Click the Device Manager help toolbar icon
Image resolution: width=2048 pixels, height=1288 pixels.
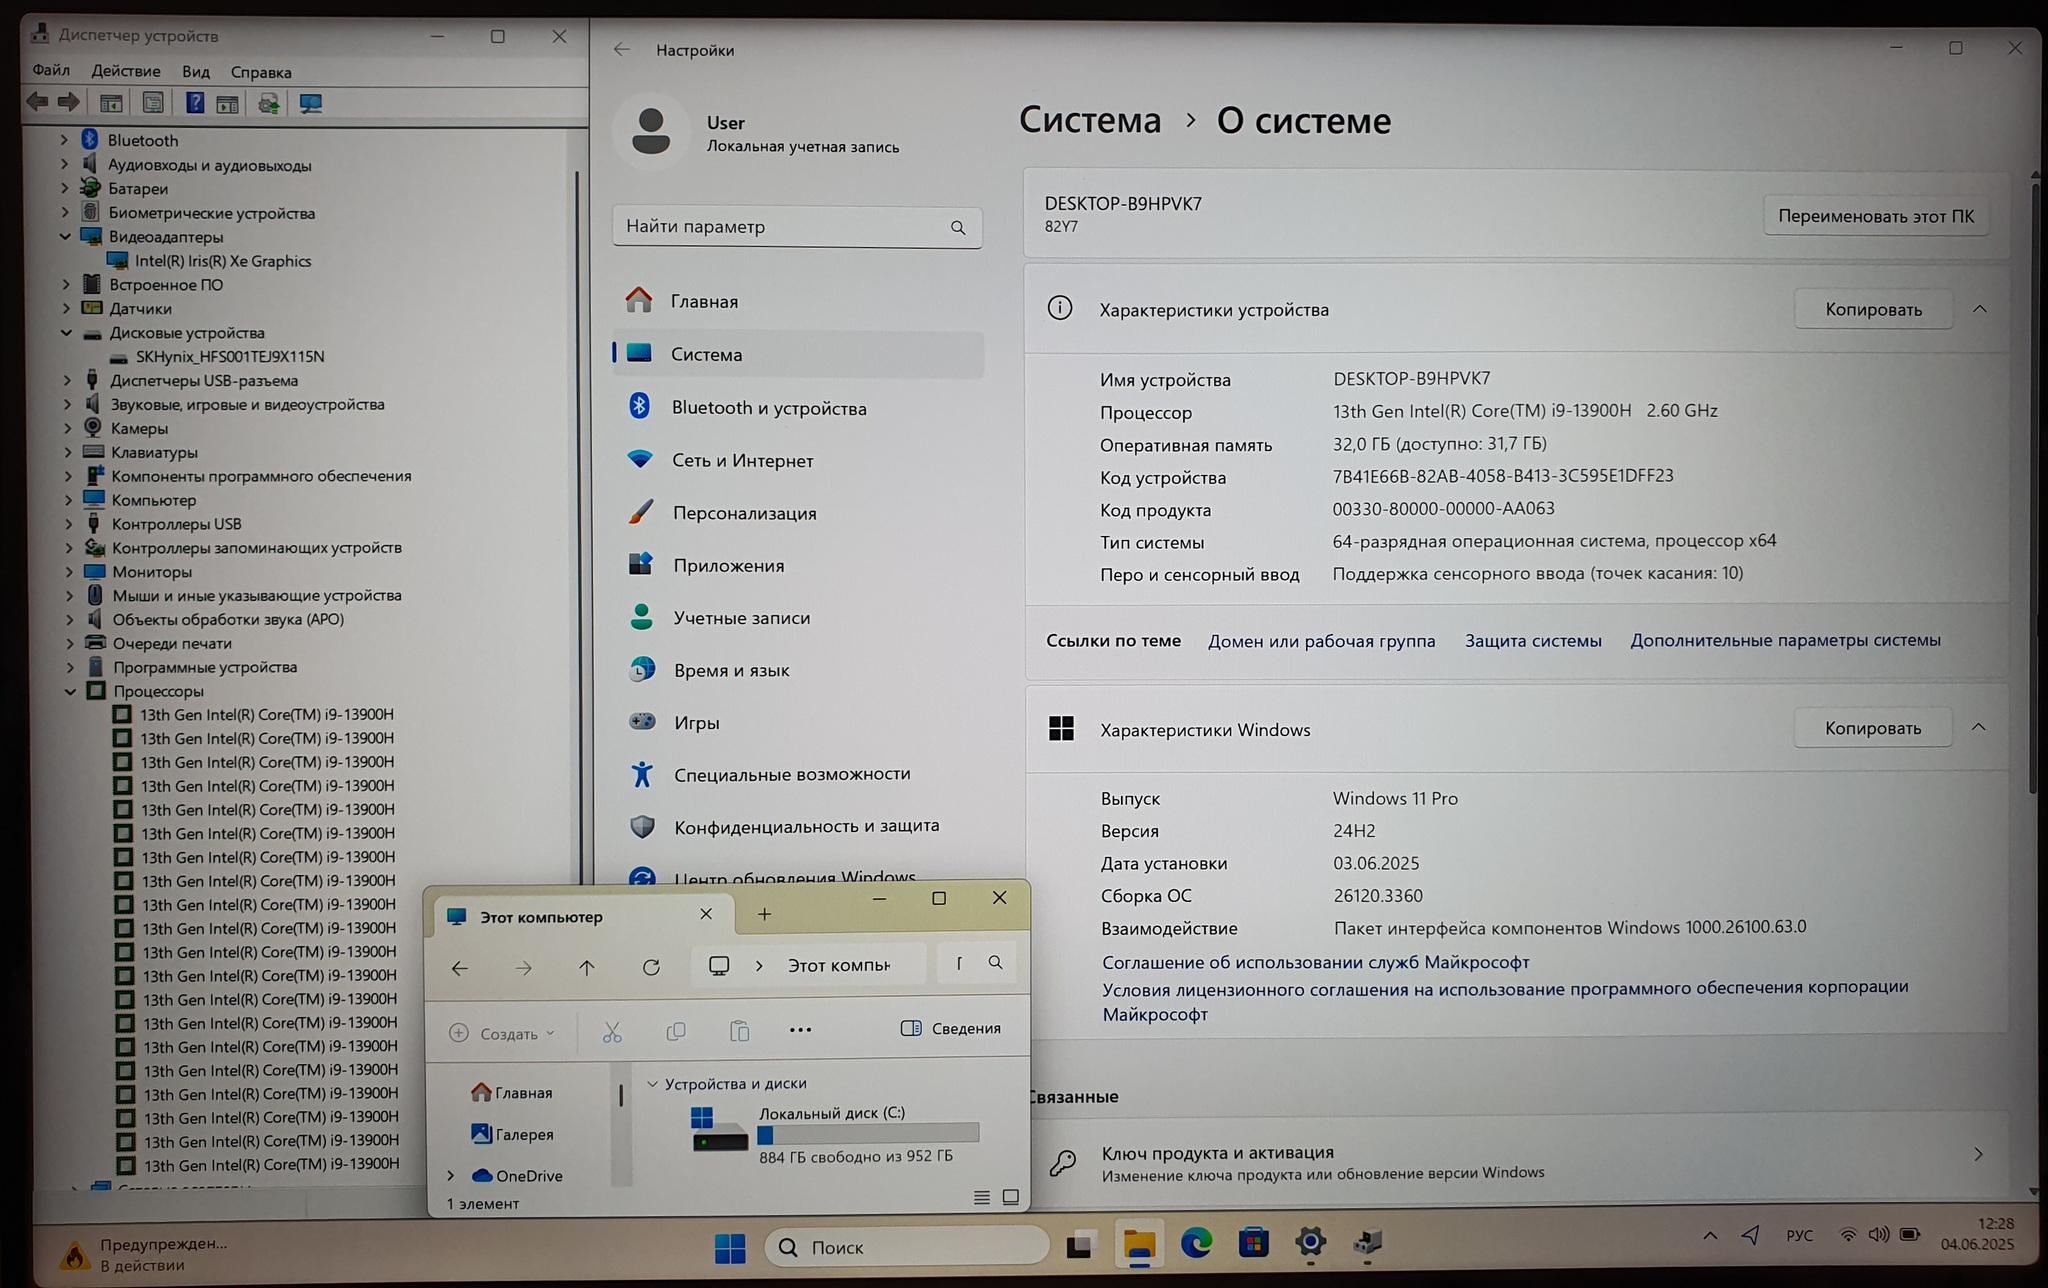195,103
